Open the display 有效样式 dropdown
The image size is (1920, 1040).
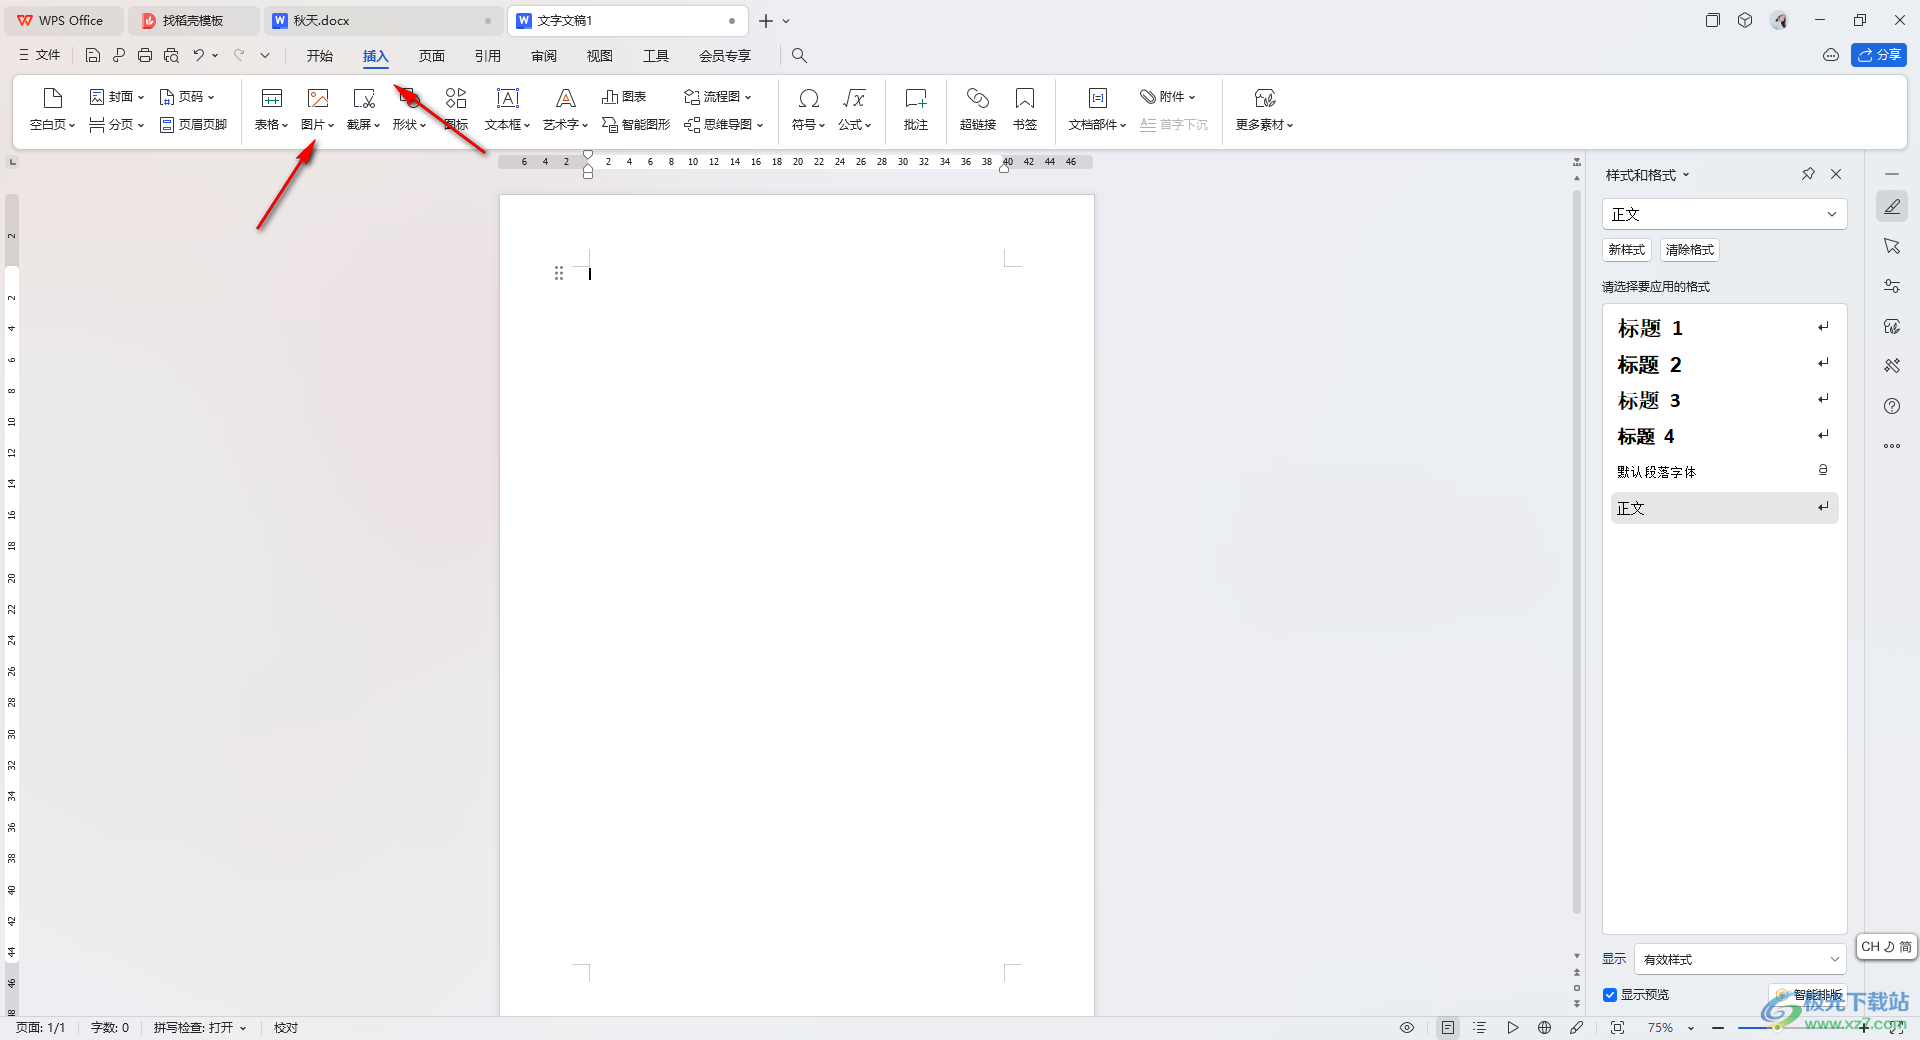coord(1740,959)
